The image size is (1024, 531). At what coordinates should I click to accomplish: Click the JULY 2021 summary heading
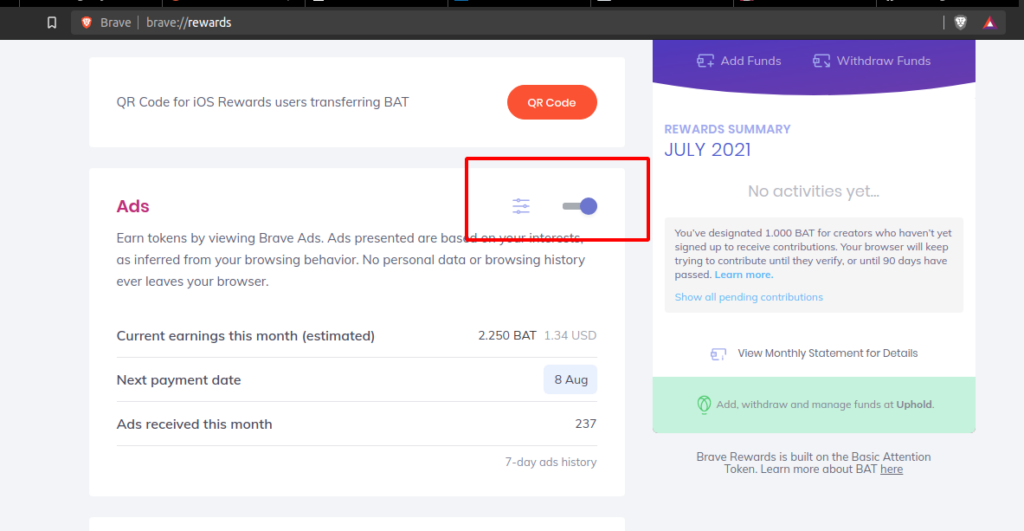pyautogui.click(x=707, y=150)
